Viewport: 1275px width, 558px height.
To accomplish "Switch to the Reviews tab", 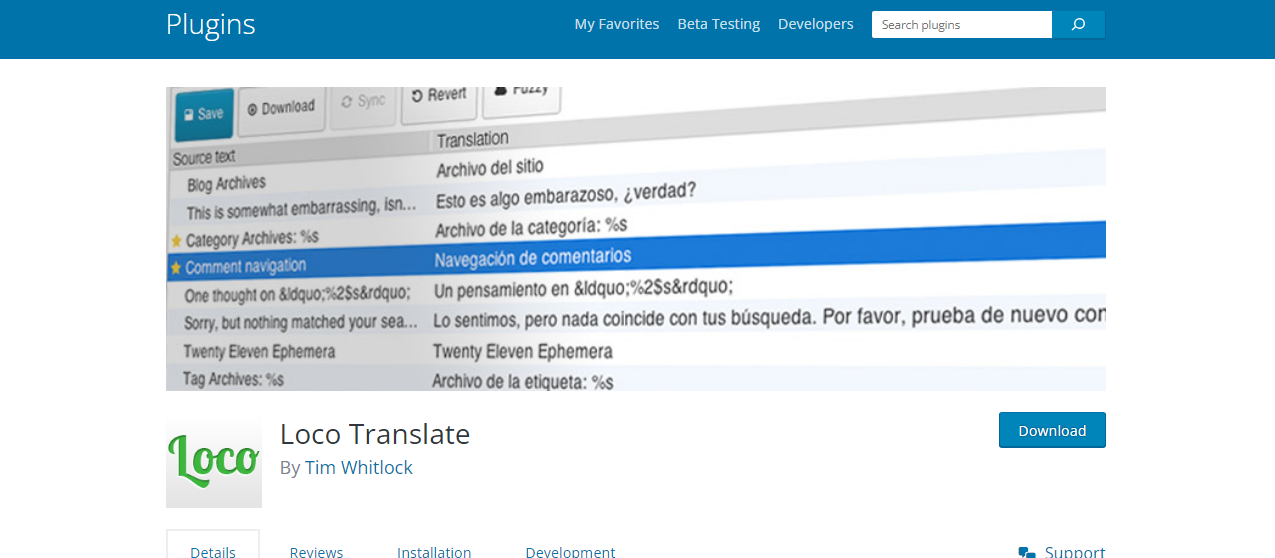I will [316, 551].
